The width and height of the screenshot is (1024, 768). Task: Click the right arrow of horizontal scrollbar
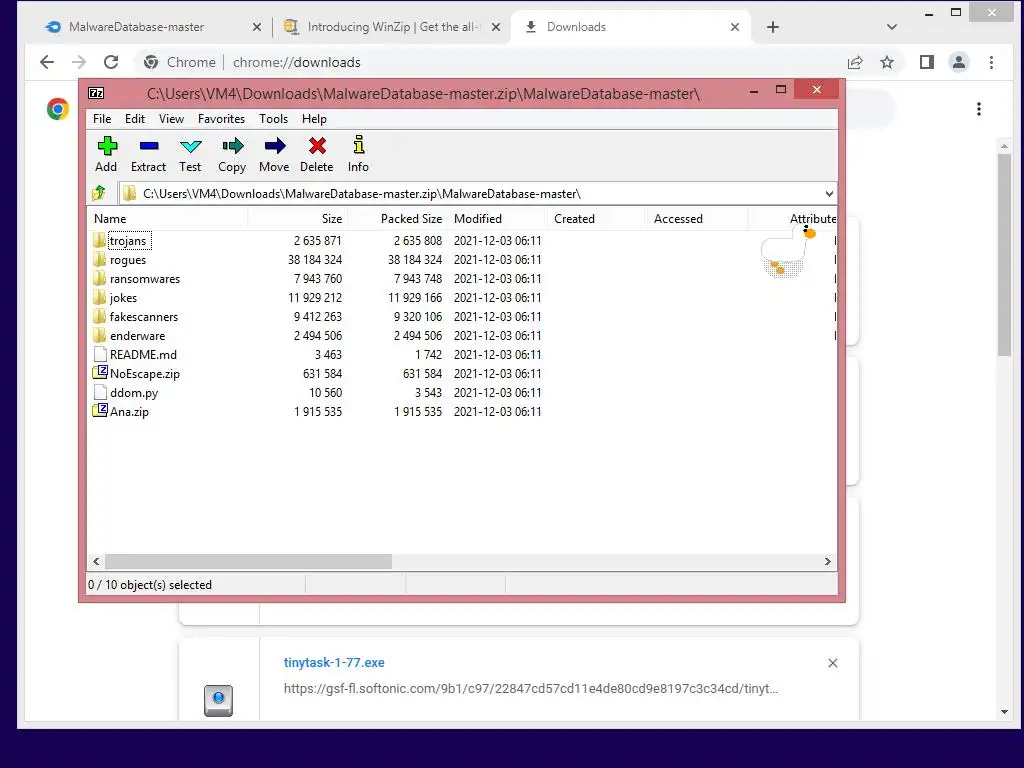click(x=828, y=562)
